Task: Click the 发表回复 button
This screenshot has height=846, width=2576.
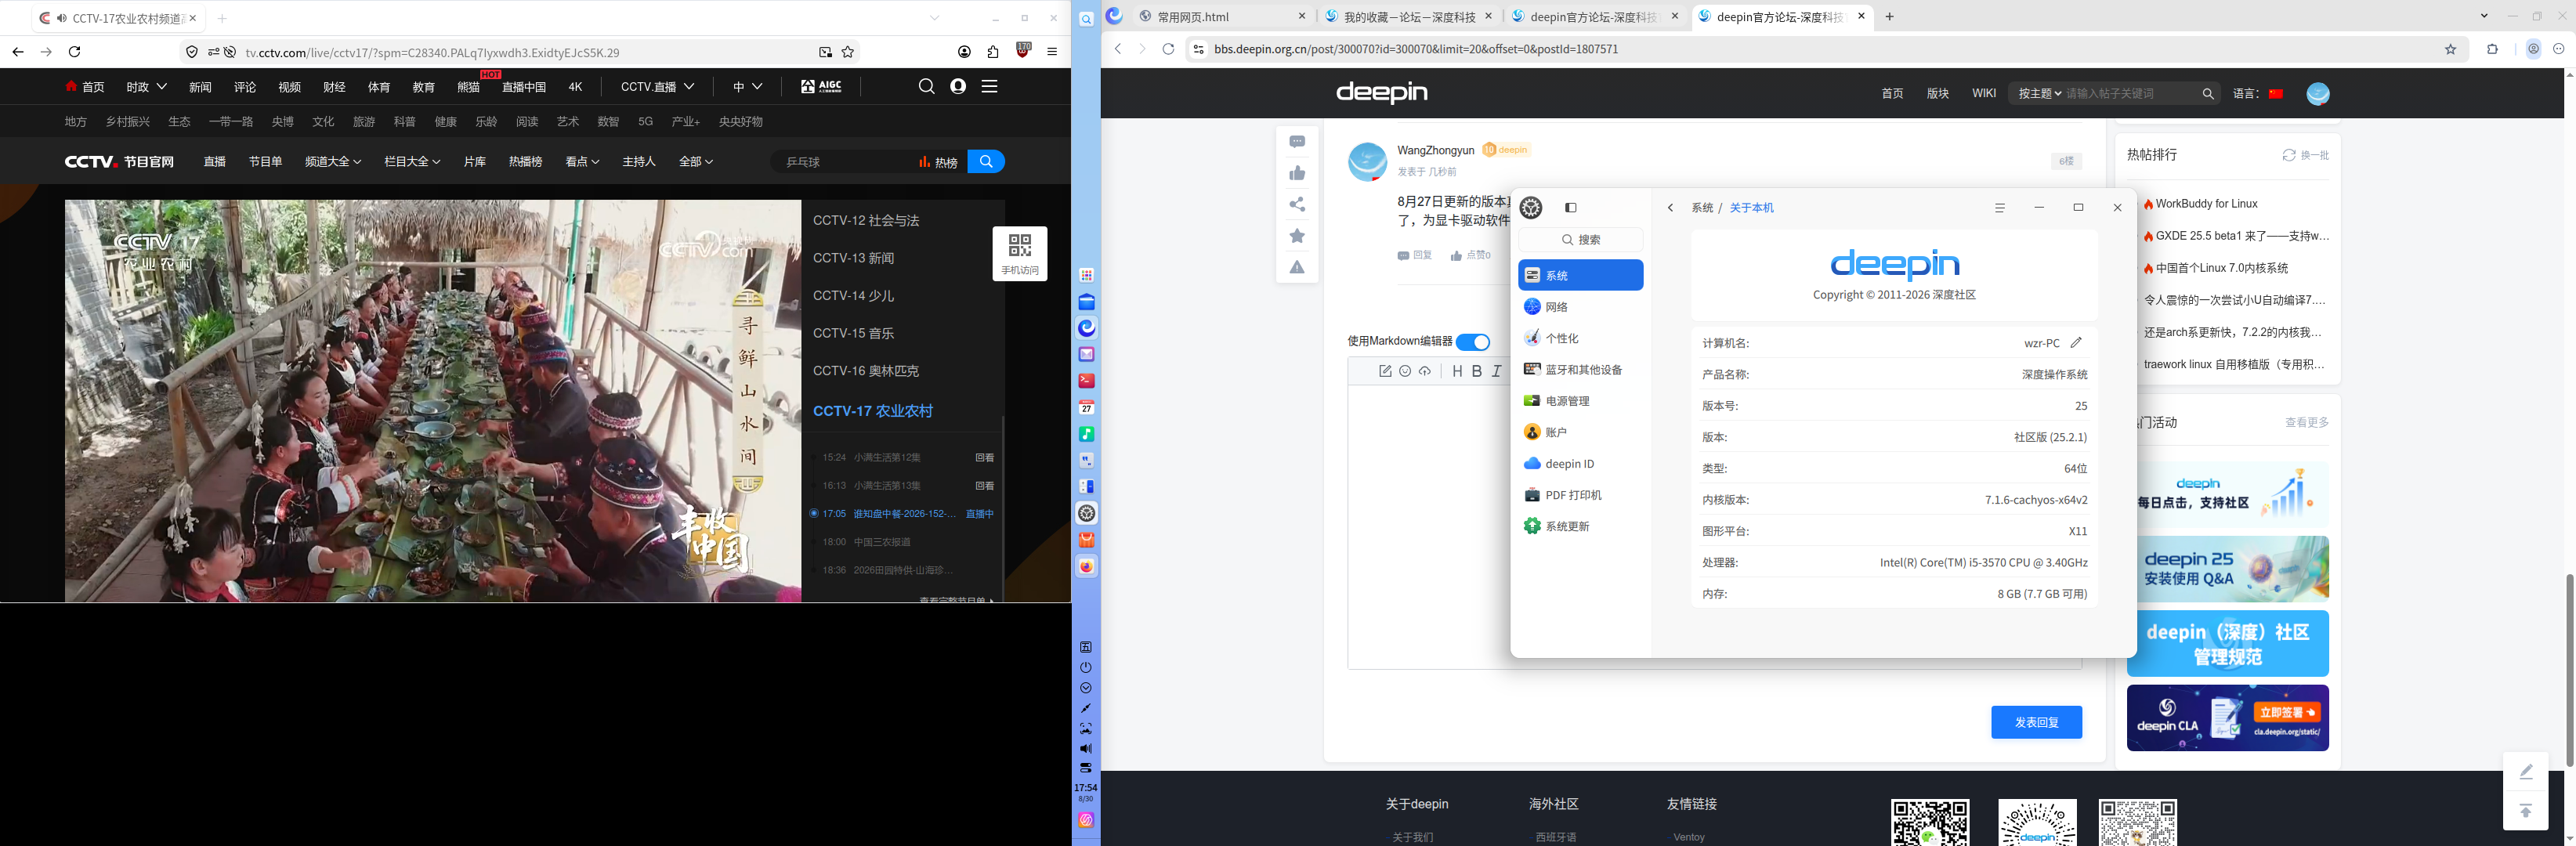Action: point(2036,722)
